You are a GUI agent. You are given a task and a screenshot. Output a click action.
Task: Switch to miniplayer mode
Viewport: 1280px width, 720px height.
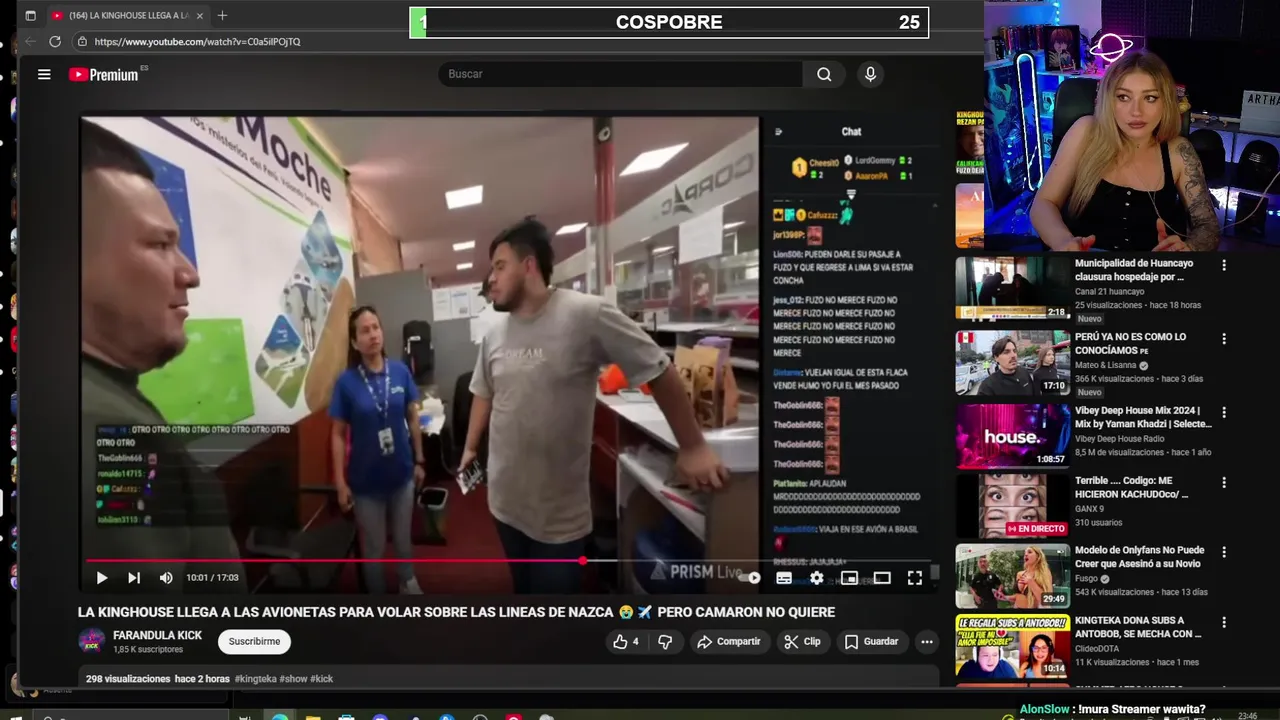click(849, 577)
